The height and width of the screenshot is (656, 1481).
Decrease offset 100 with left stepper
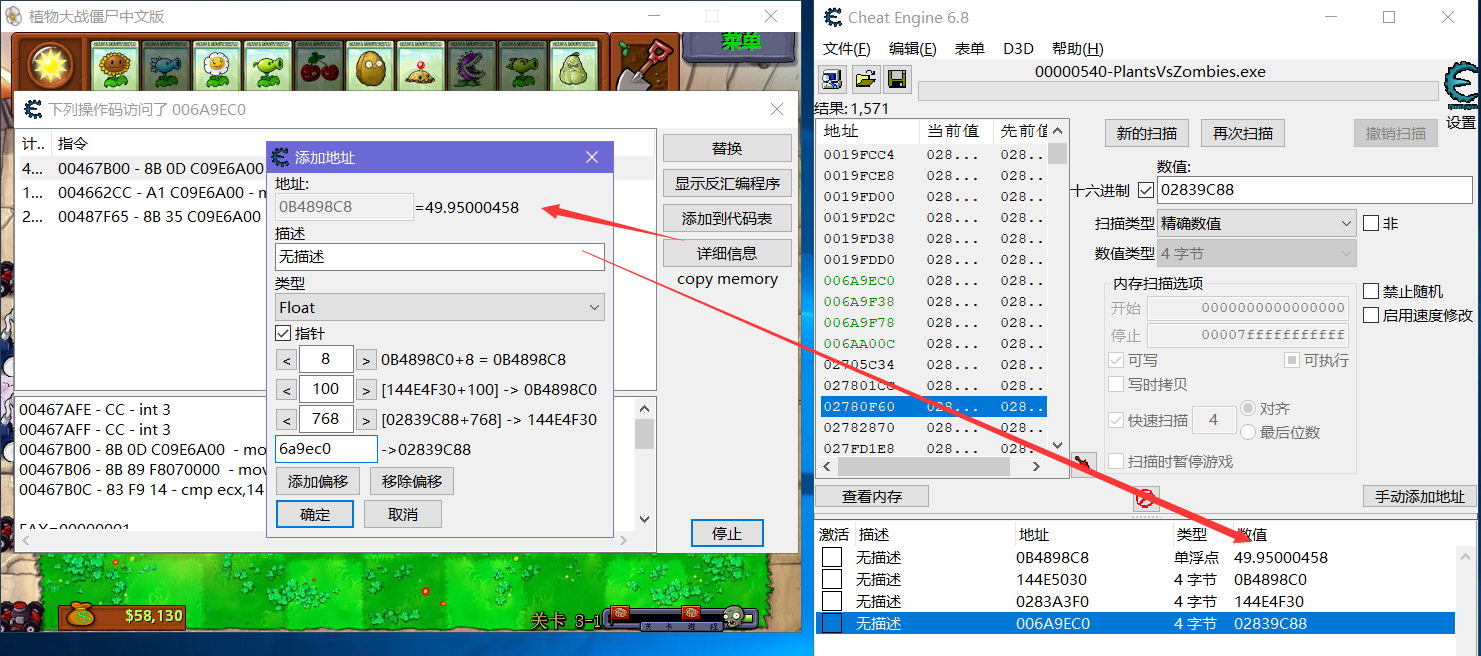point(286,390)
